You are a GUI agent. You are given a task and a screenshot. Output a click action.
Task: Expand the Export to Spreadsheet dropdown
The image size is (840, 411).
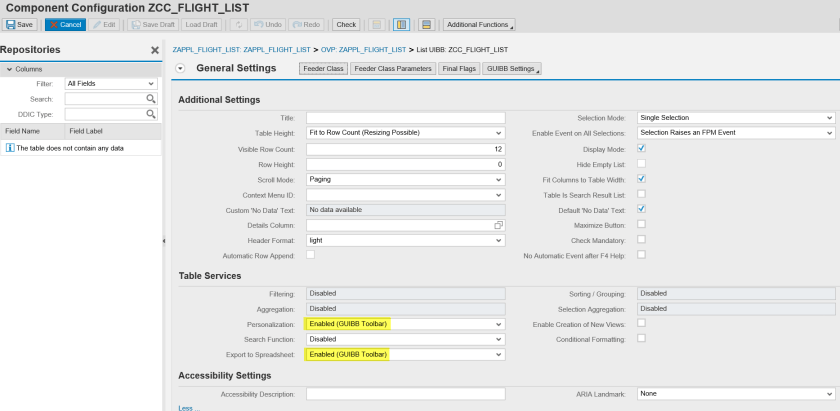click(498, 354)
